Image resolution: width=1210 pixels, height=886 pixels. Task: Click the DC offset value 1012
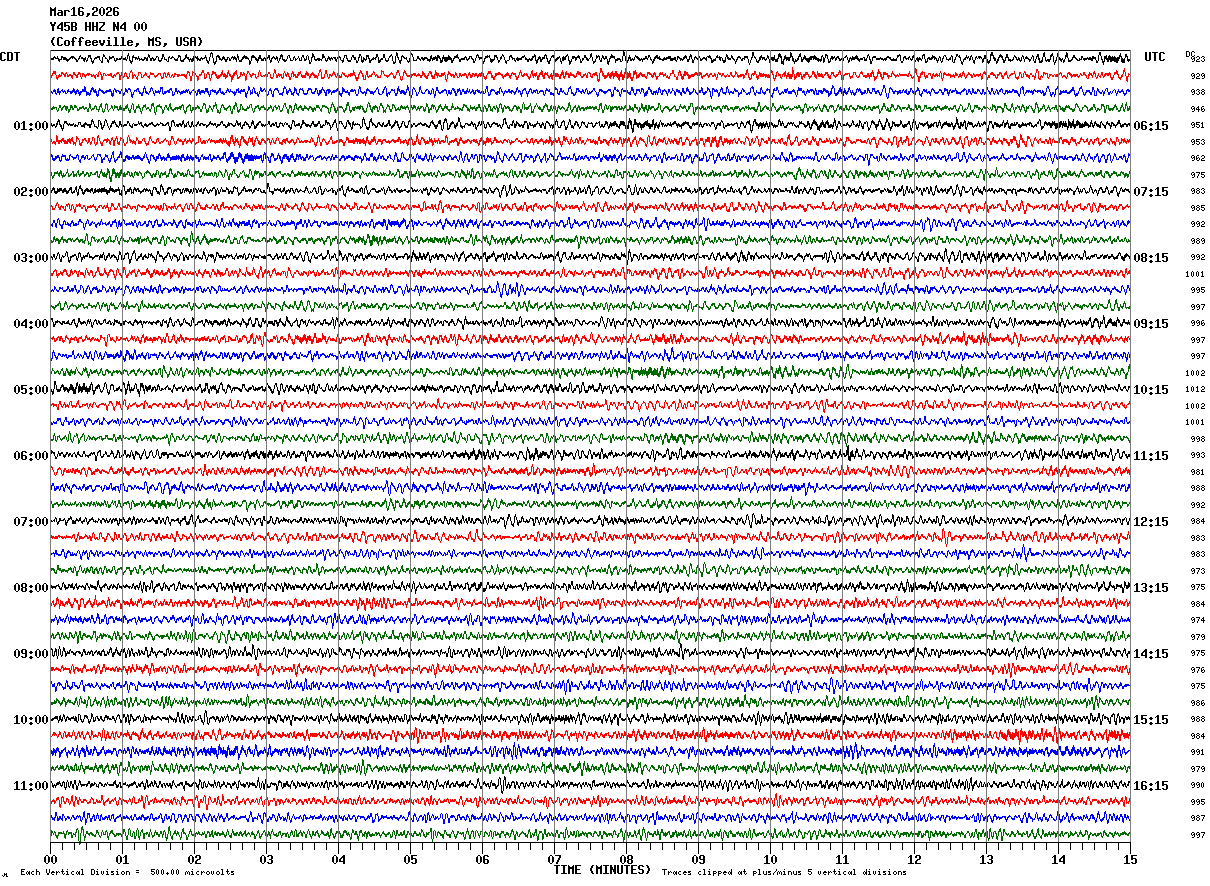coord(1195,389)
